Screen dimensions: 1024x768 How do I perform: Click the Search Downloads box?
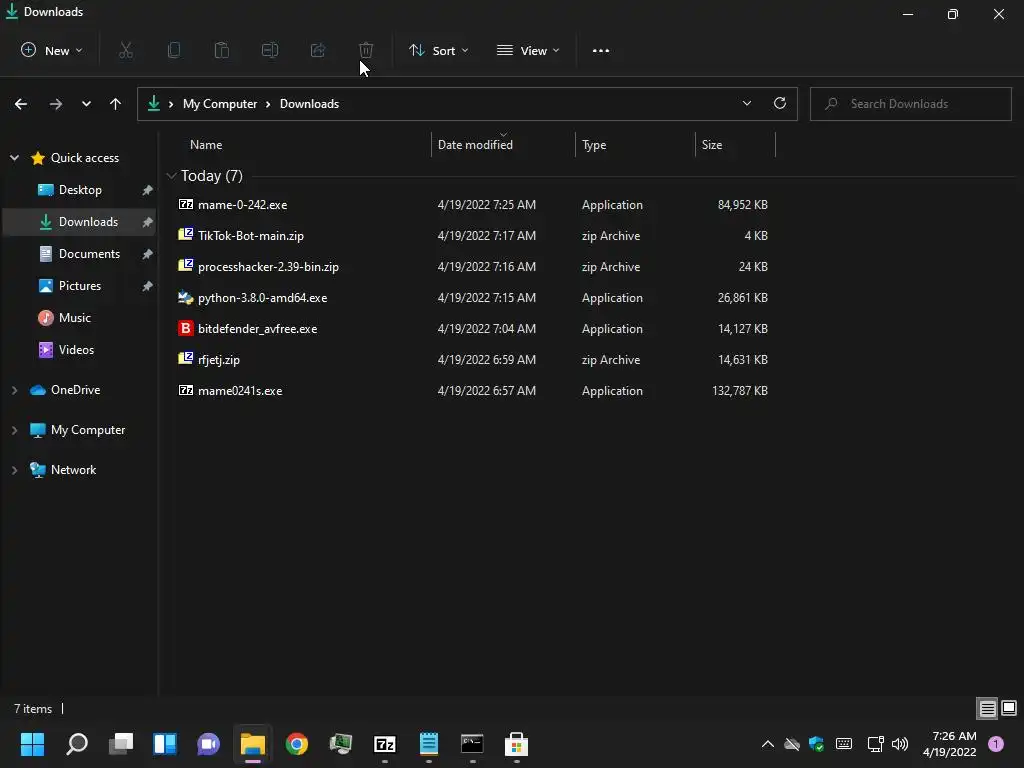(910, 104)
